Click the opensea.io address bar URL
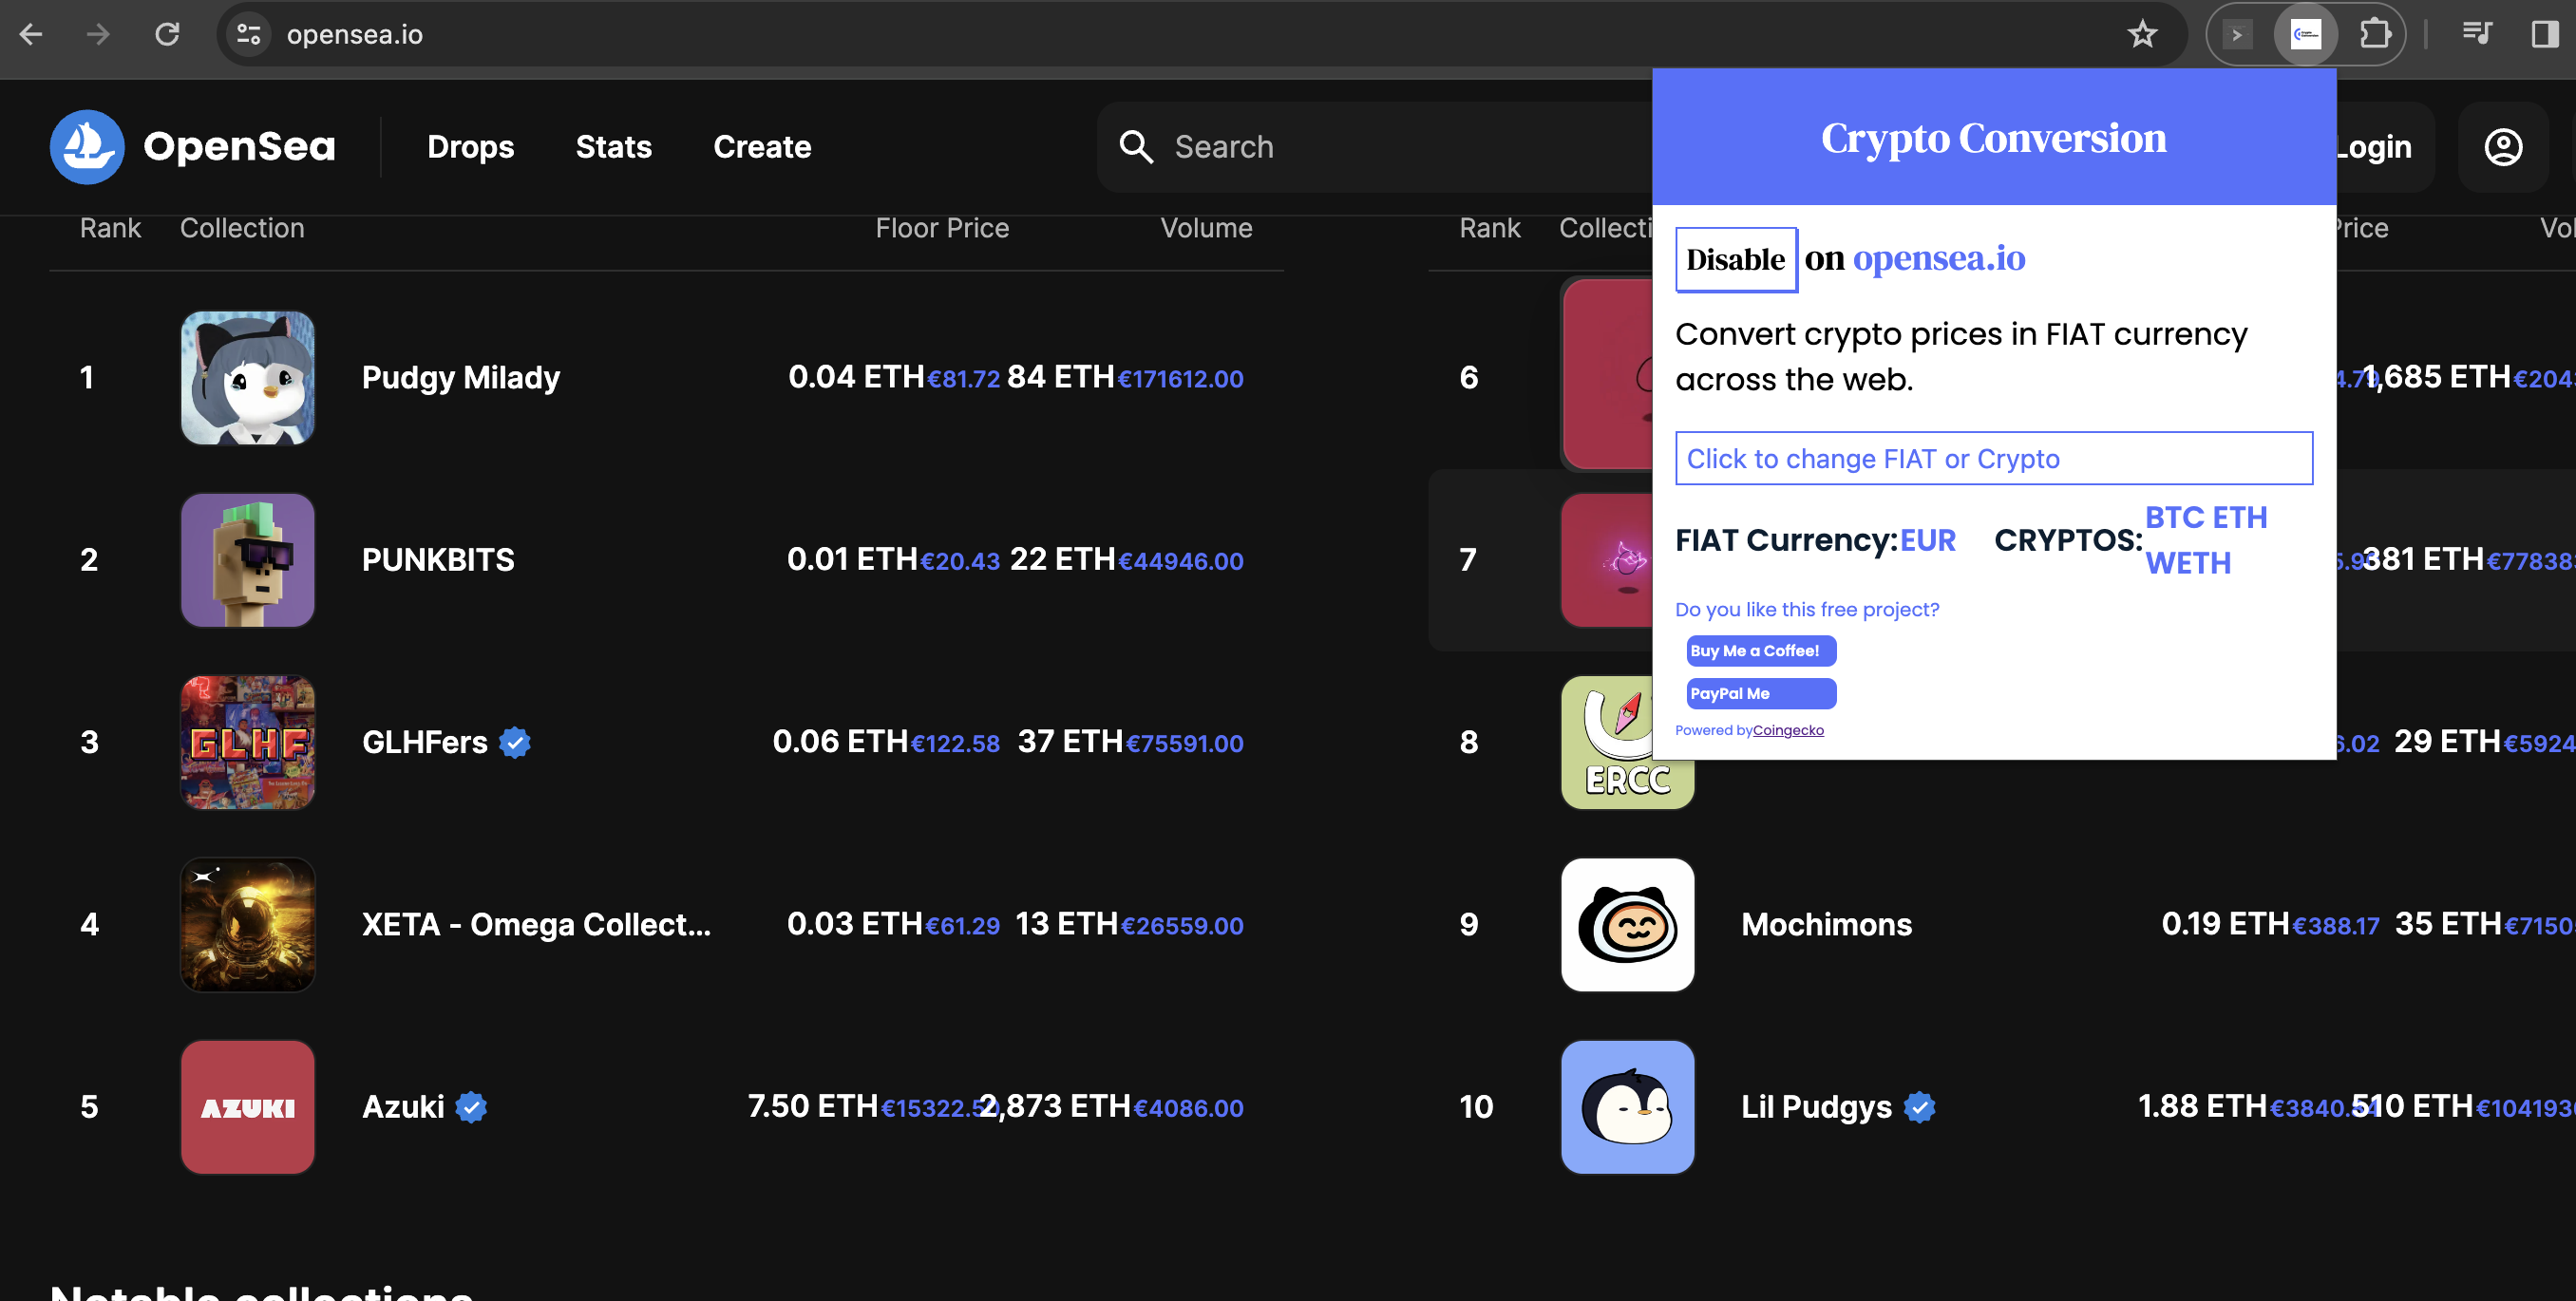The image size is (2576, 1301). 355,34
